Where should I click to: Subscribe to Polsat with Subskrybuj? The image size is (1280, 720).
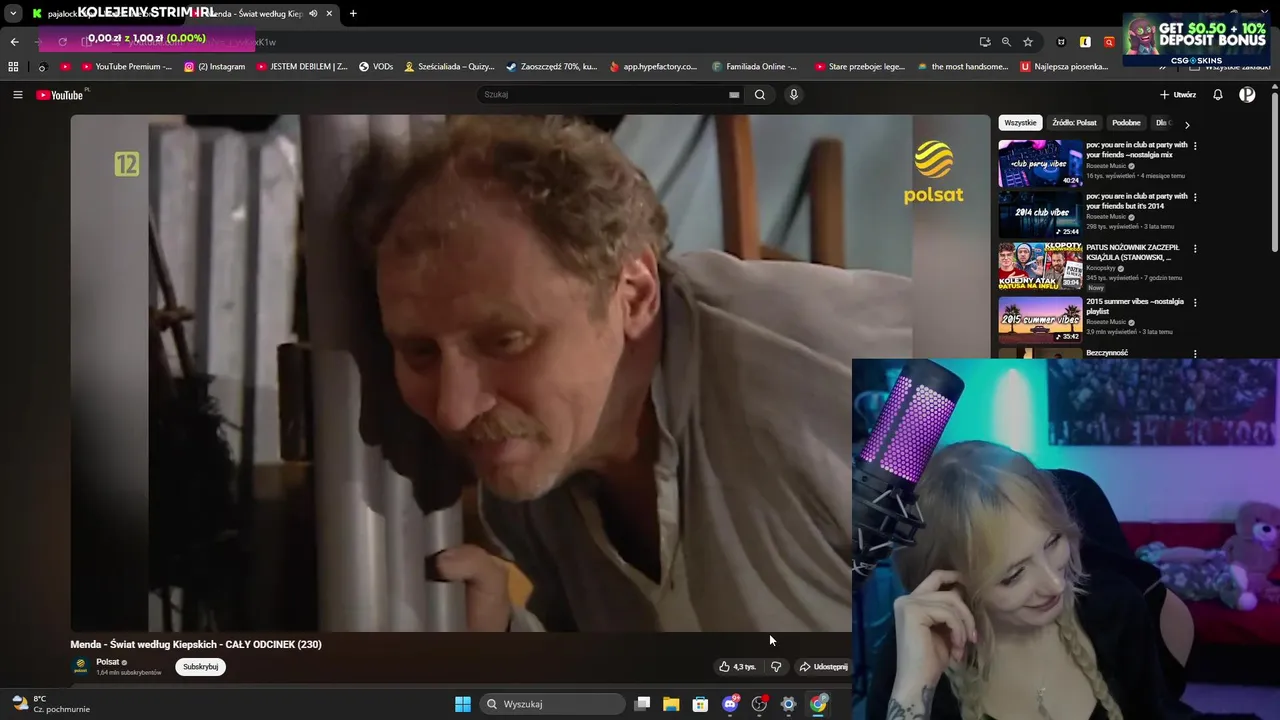click(200, 667)
